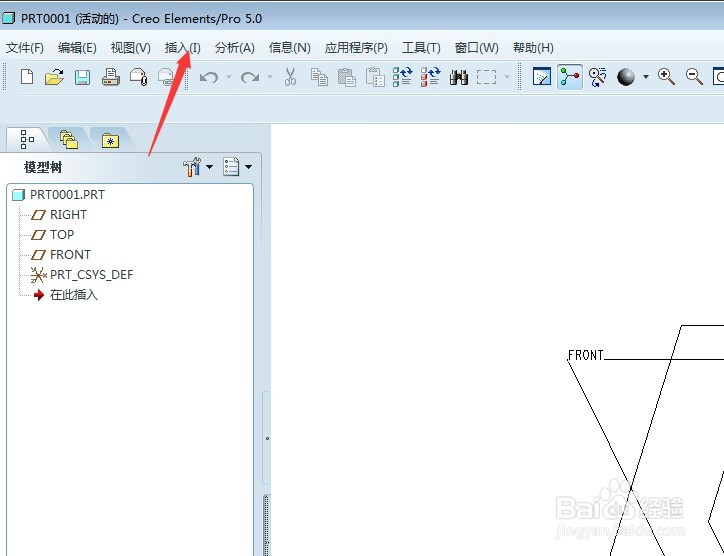Open the selection box dropdown arrow
The height and width of the screenshot is (556, 724).
pos(507,77)
